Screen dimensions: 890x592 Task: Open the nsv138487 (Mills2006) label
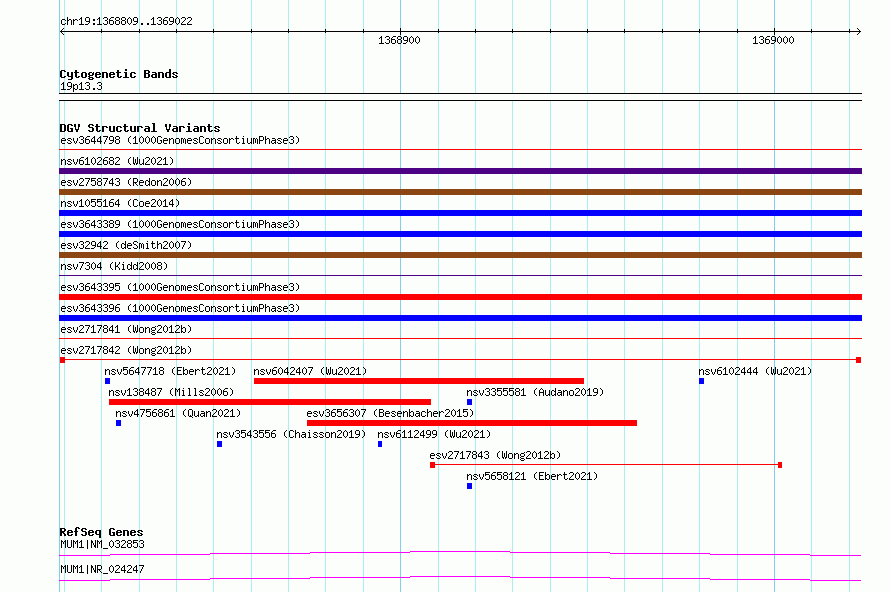(171, 392)
